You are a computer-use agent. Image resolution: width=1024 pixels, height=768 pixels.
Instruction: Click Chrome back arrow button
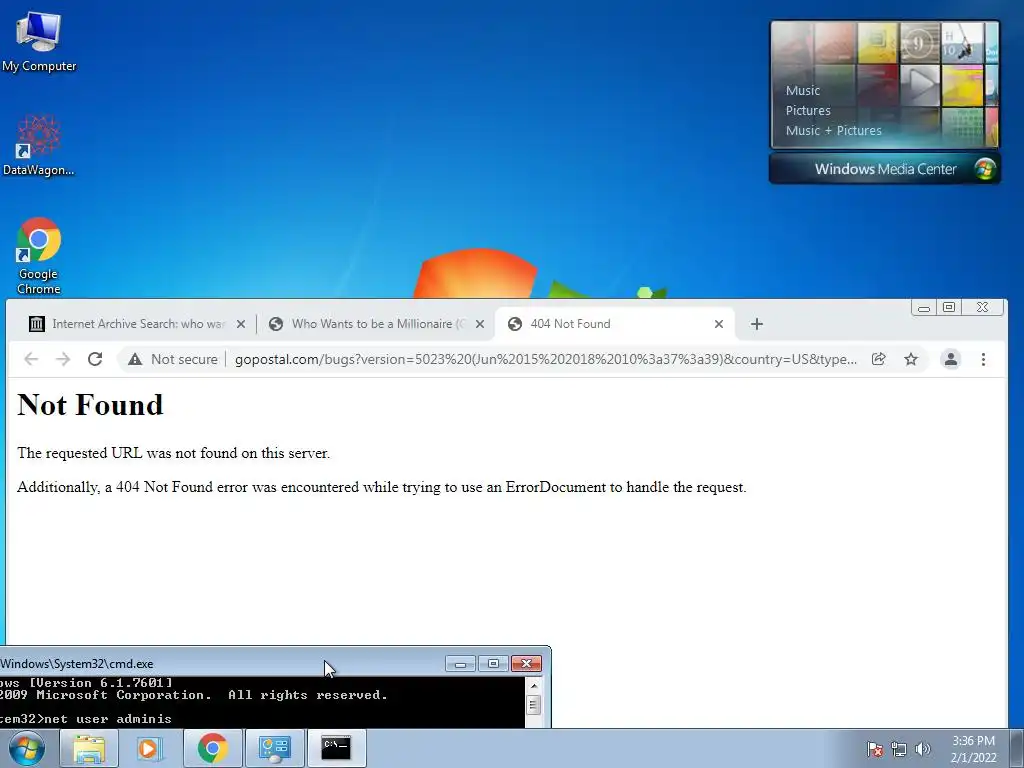tap(31, 359)
